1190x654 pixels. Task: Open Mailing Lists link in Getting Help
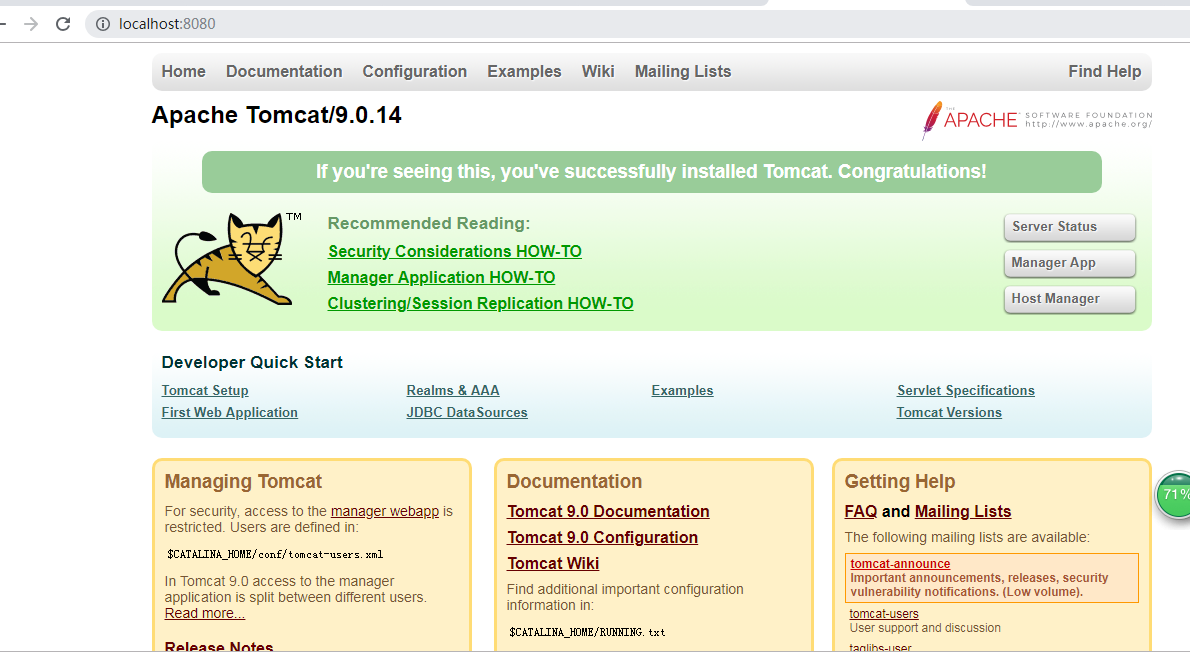click(963, 511)
